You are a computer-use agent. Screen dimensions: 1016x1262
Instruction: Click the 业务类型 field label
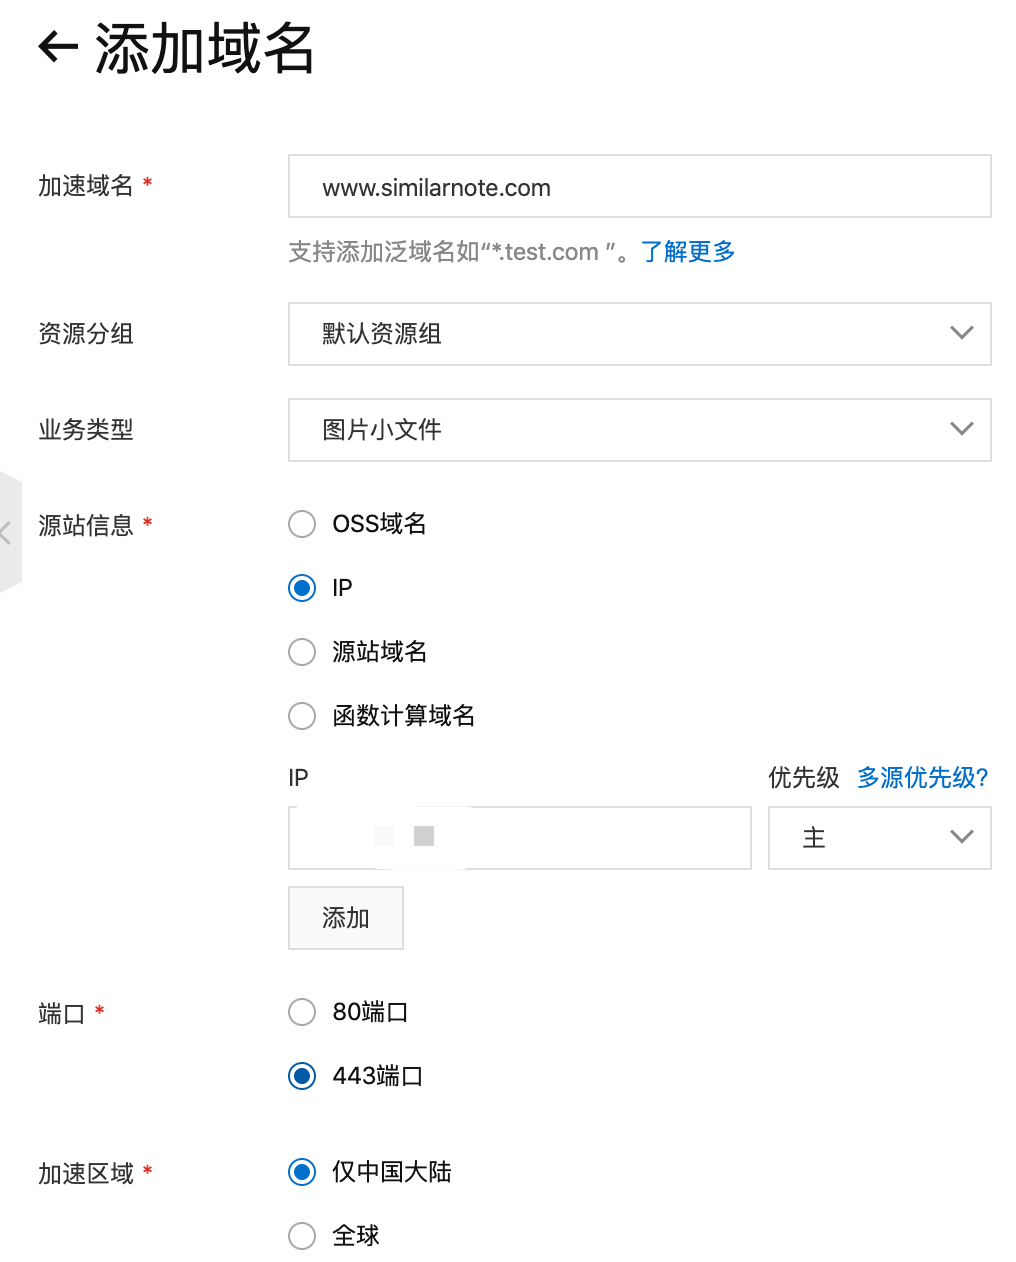(86, 430)
